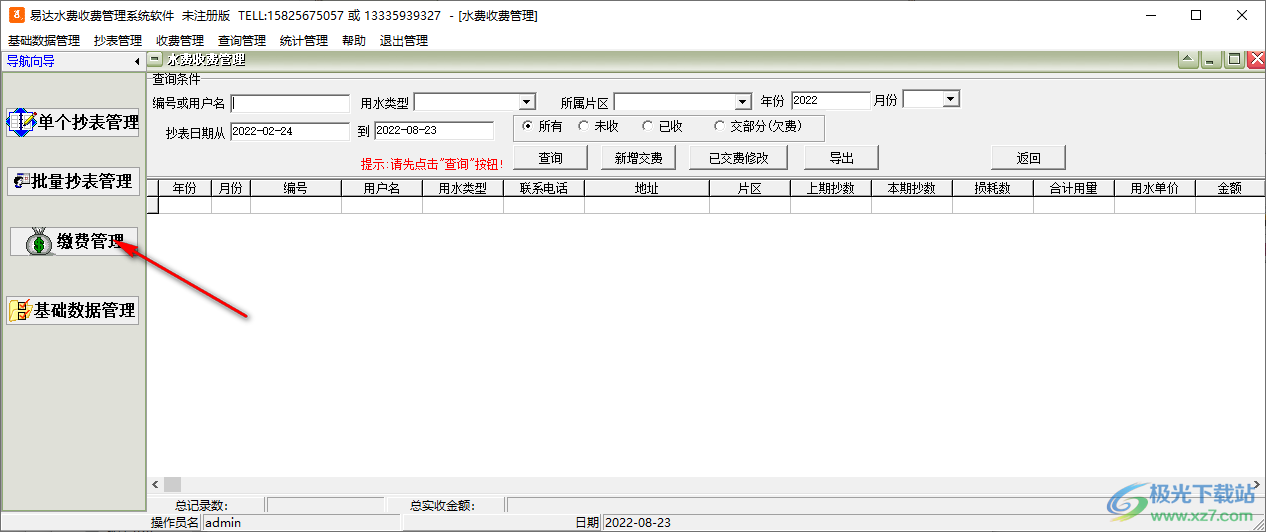Click the start date field 2022-02-24
Viewport: 1266px width, 532px height.
[x=290, y=131]
